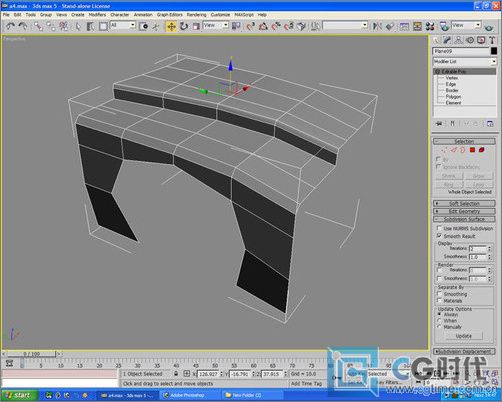Click the Rectangular Selection Region icon
The width and height of the screenshot is (502, 402).
click(x=103, y=26)
